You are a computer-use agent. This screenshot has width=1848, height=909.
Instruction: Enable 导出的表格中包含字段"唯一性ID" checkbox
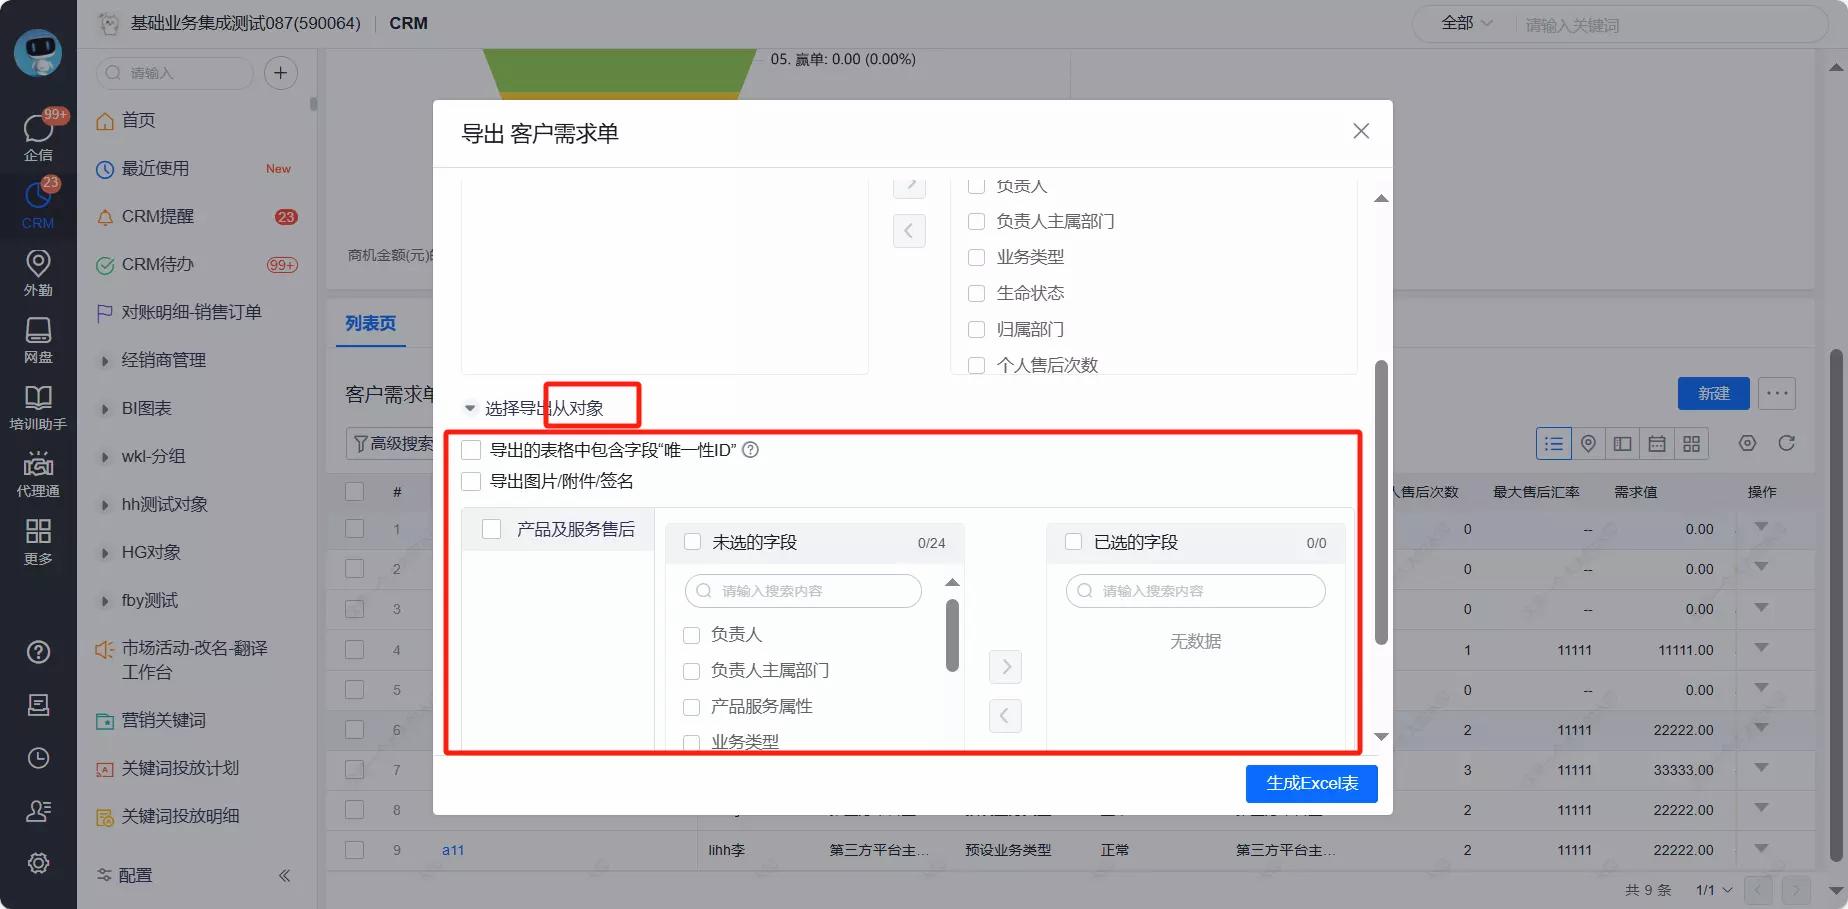tap(471, 450)
